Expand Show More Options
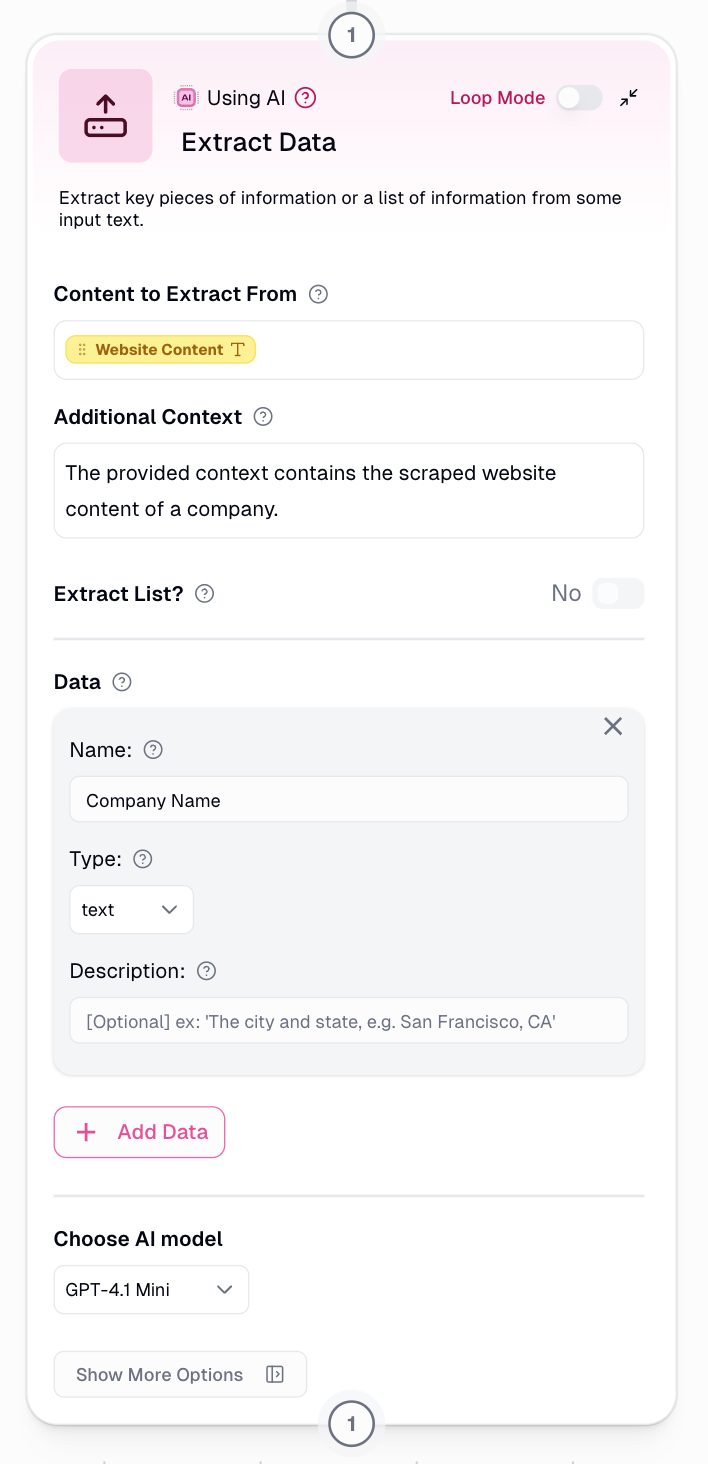The height and width of the screenshot is (1464, 708). click(180, 1375)
